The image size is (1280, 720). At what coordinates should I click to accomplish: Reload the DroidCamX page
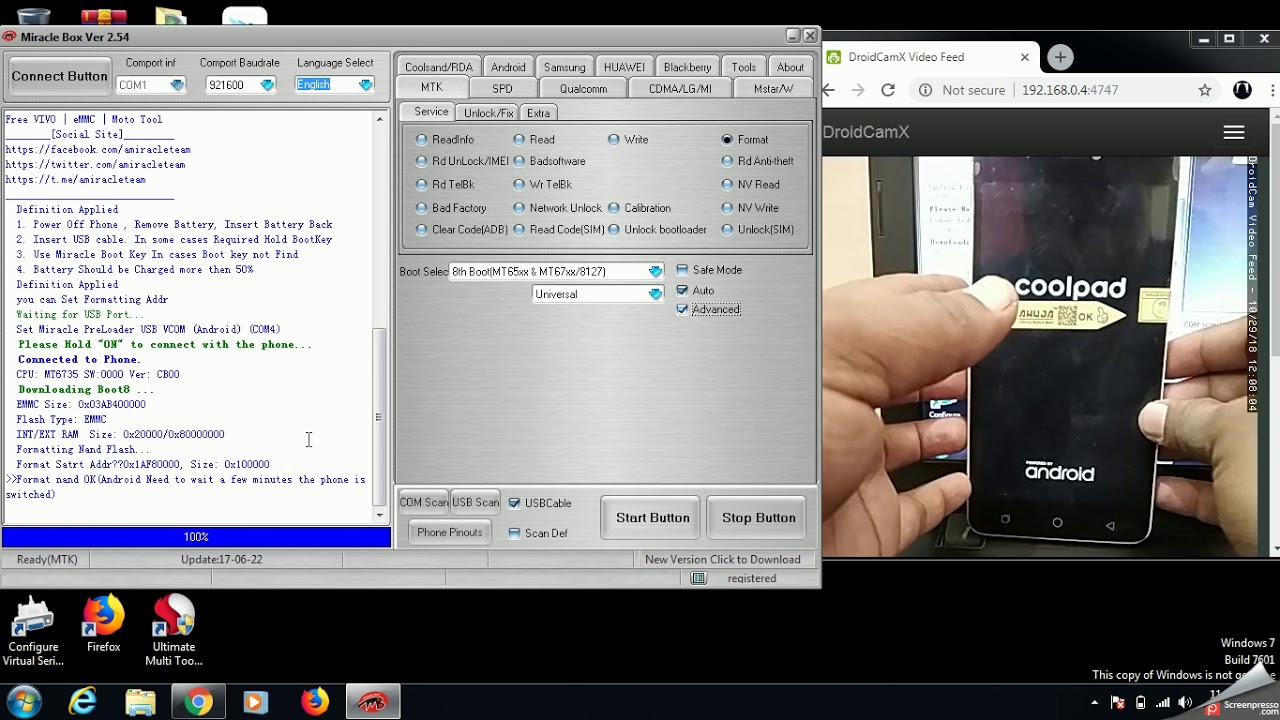887,90
